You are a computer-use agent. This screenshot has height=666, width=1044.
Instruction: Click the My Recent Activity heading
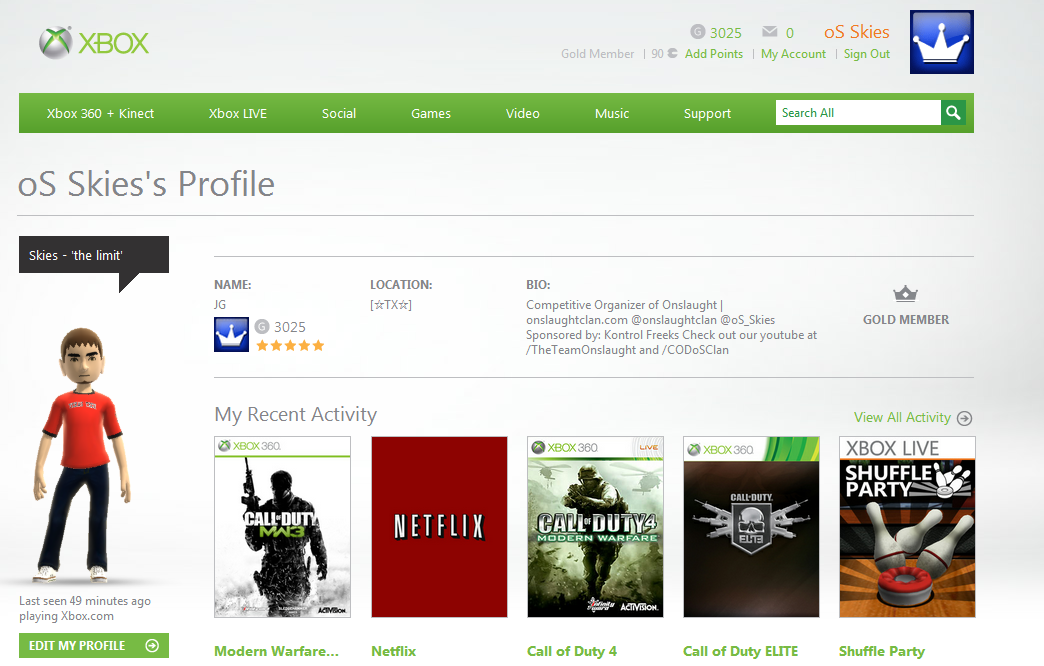(296, 415)
